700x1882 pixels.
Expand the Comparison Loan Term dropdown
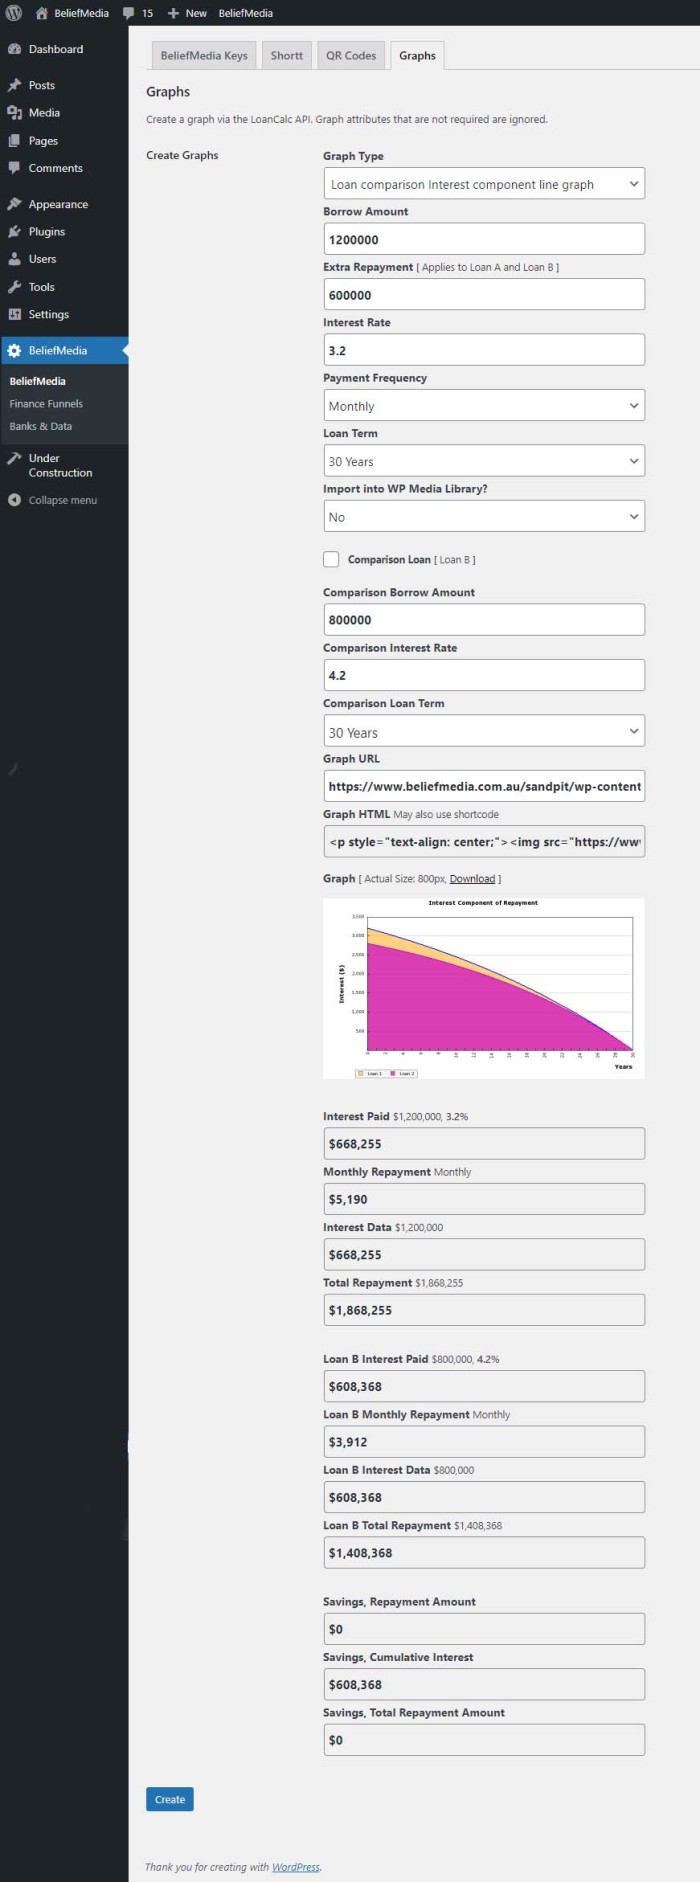point(483,732)
